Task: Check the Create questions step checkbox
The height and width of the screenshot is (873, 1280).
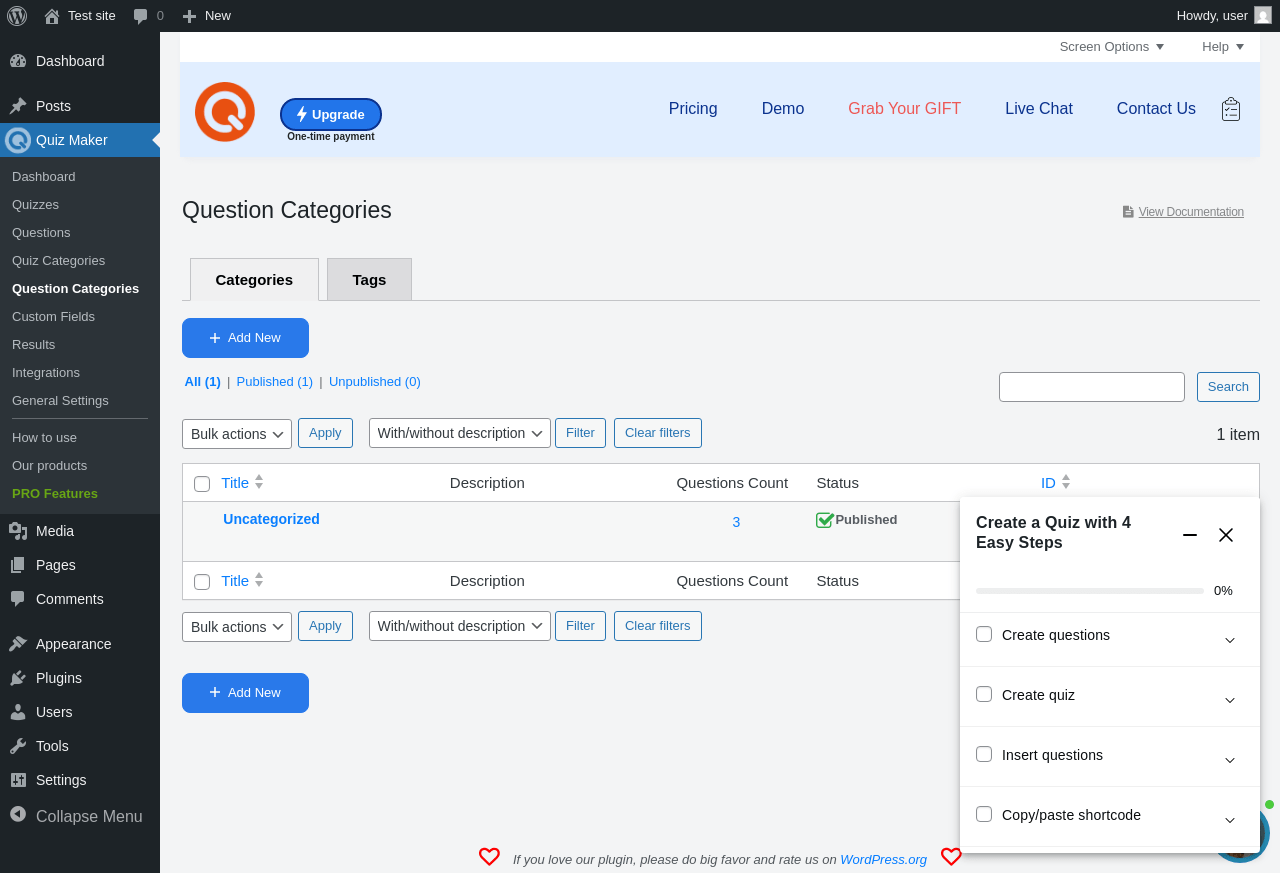Action: click(x=984, y=634)
